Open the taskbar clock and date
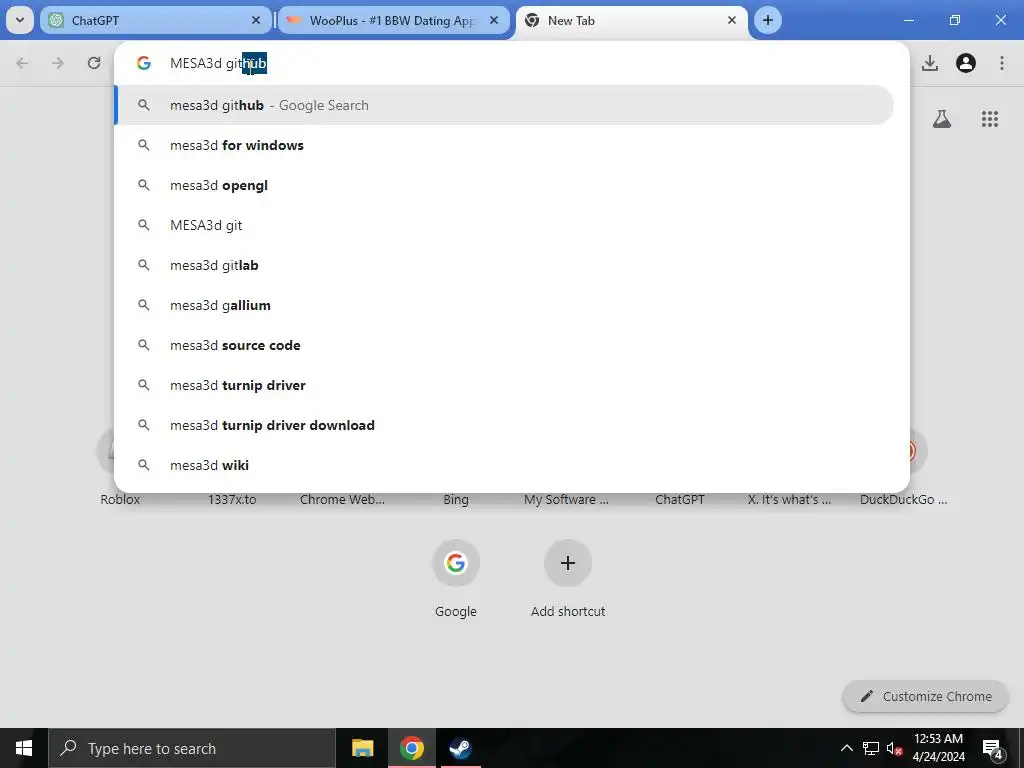Screen dimensions: 1024x768 click(x=938, y=748)
